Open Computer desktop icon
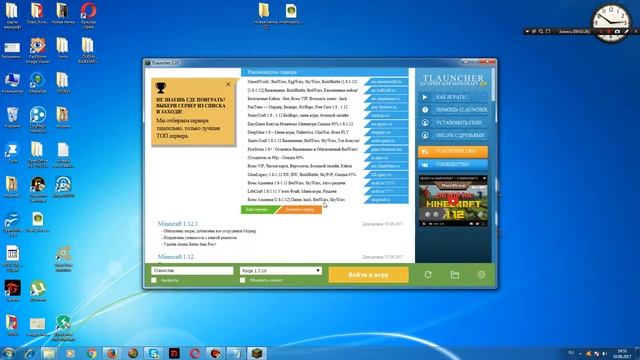 tap(12, 83)
